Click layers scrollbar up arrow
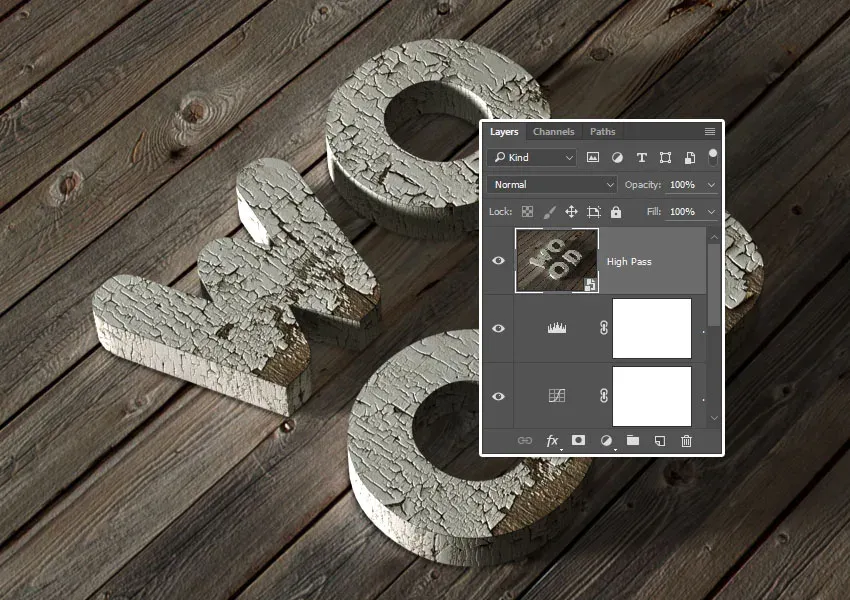 click(x=714, y=237)
